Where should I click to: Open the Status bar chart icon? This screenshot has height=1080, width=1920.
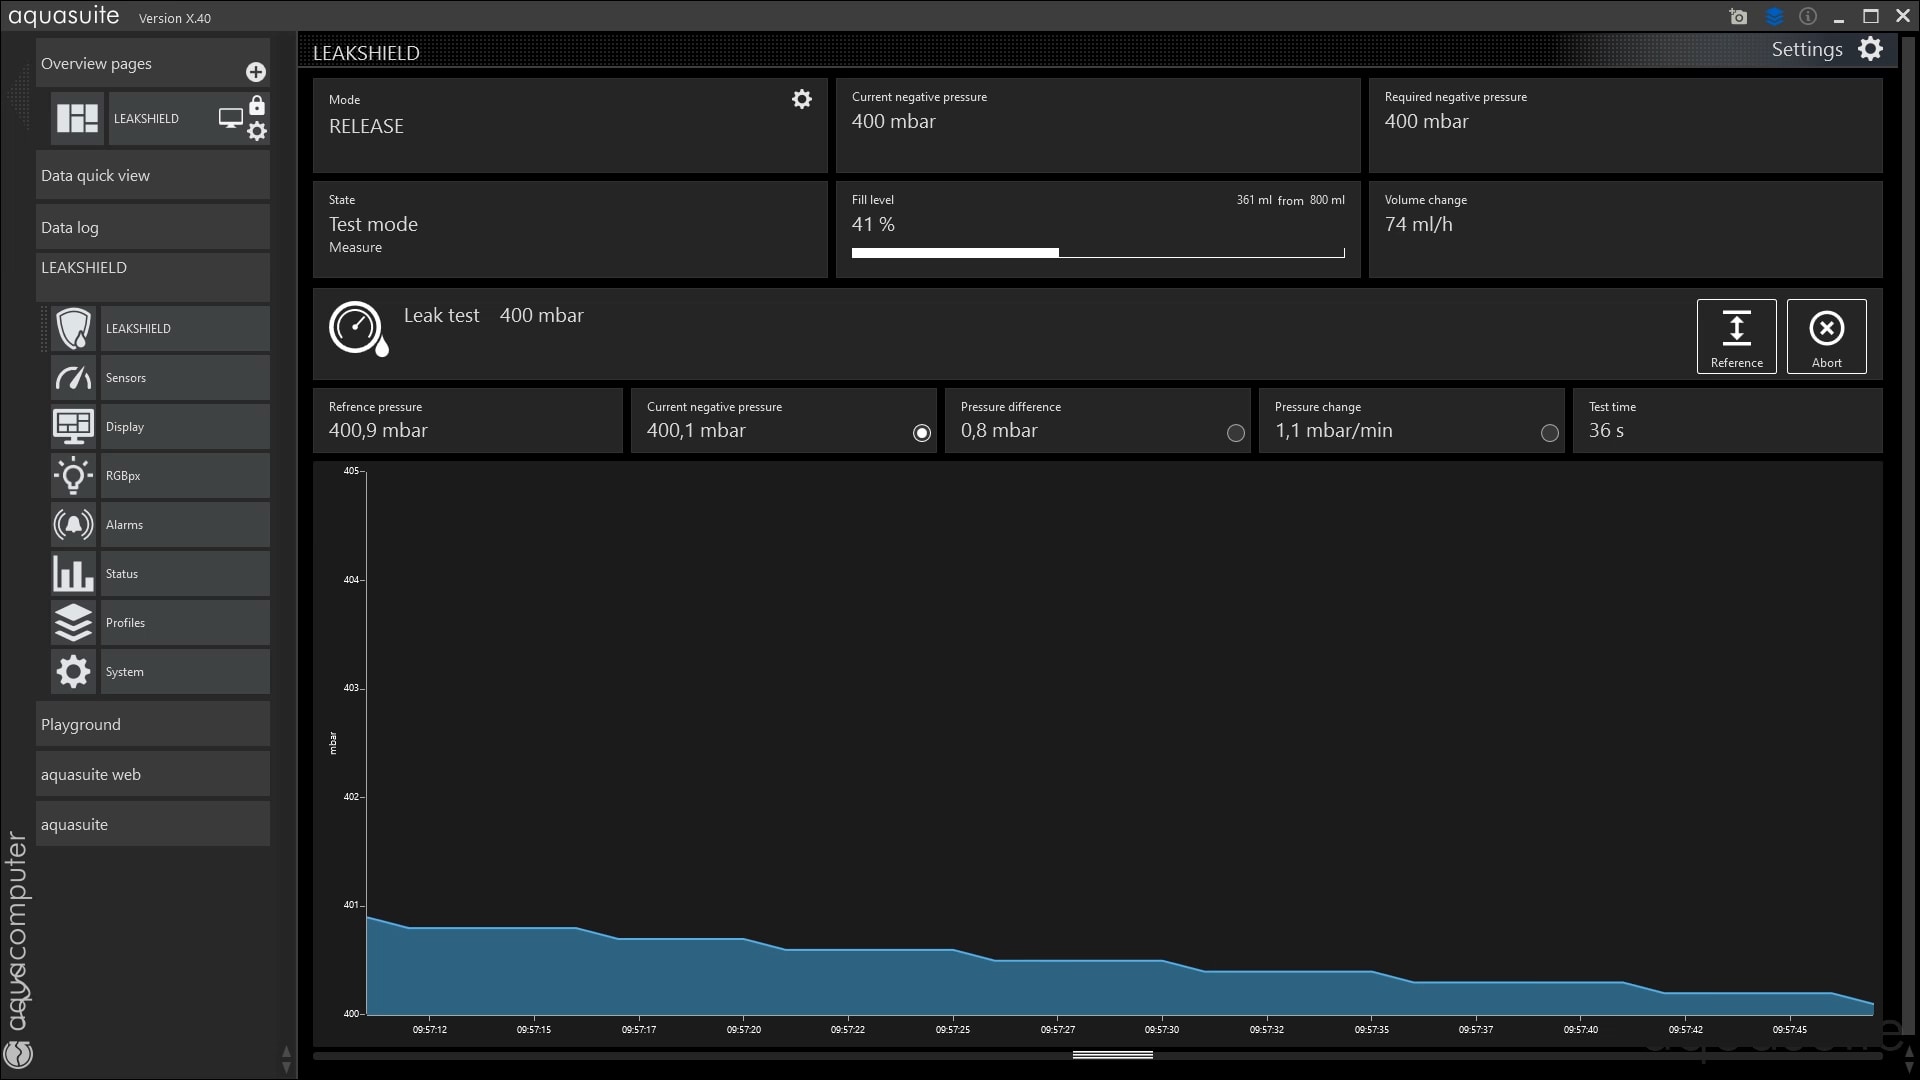(74, 573)
